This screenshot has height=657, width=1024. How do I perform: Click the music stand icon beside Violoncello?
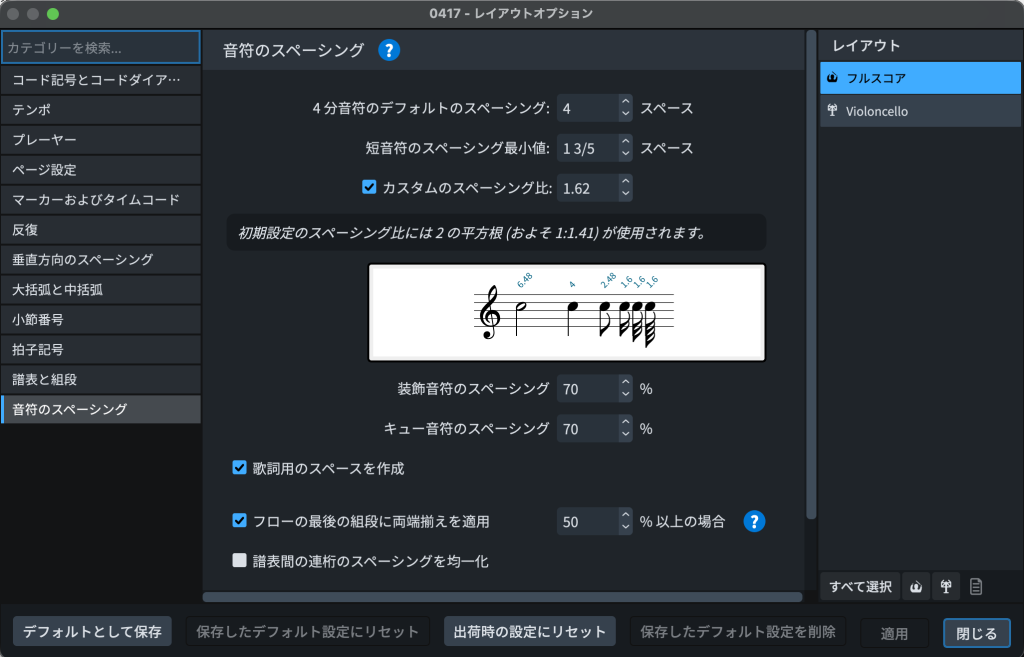coord(832,111)
